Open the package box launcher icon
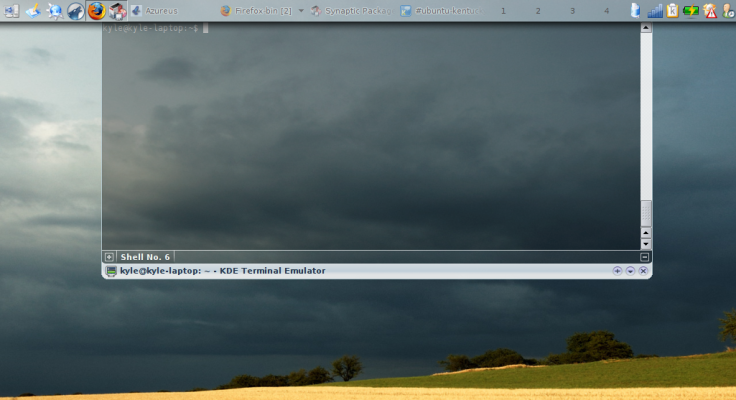Image resolution: width=736 pixels, height=400 pixels. [x=117, y=11]
